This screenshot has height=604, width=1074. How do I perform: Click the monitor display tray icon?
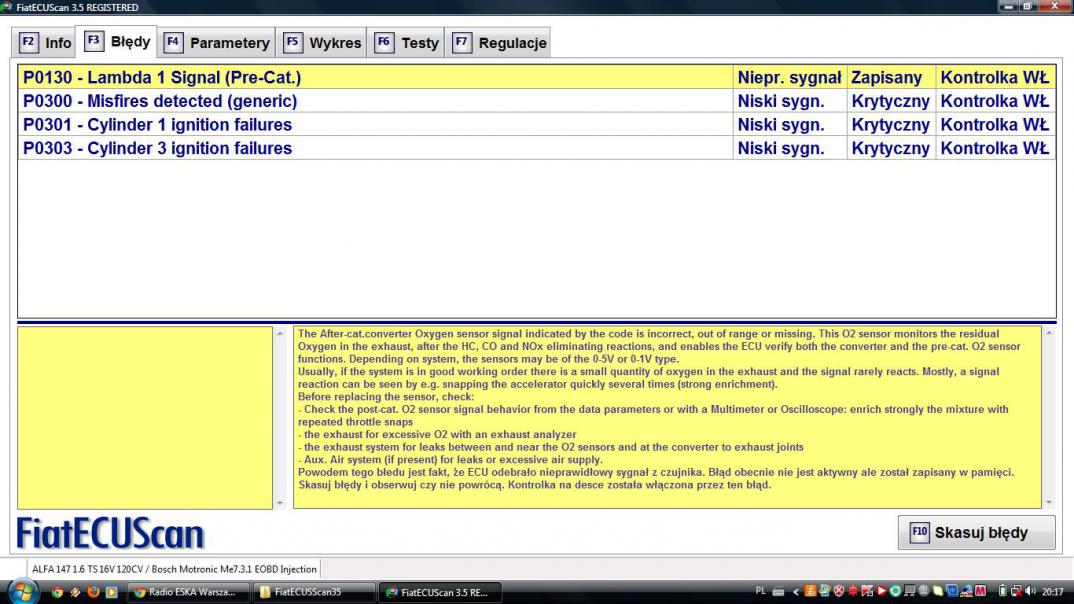pos(910,591)
